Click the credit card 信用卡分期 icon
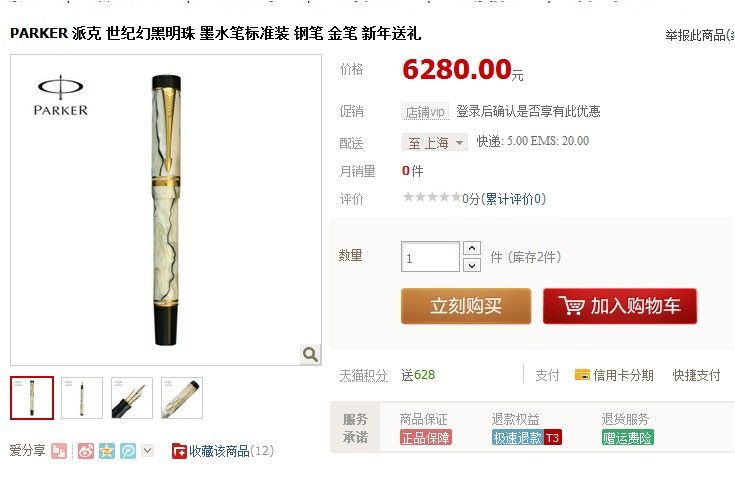This screenshot has width=735, height=486. [x=582, y=375]
